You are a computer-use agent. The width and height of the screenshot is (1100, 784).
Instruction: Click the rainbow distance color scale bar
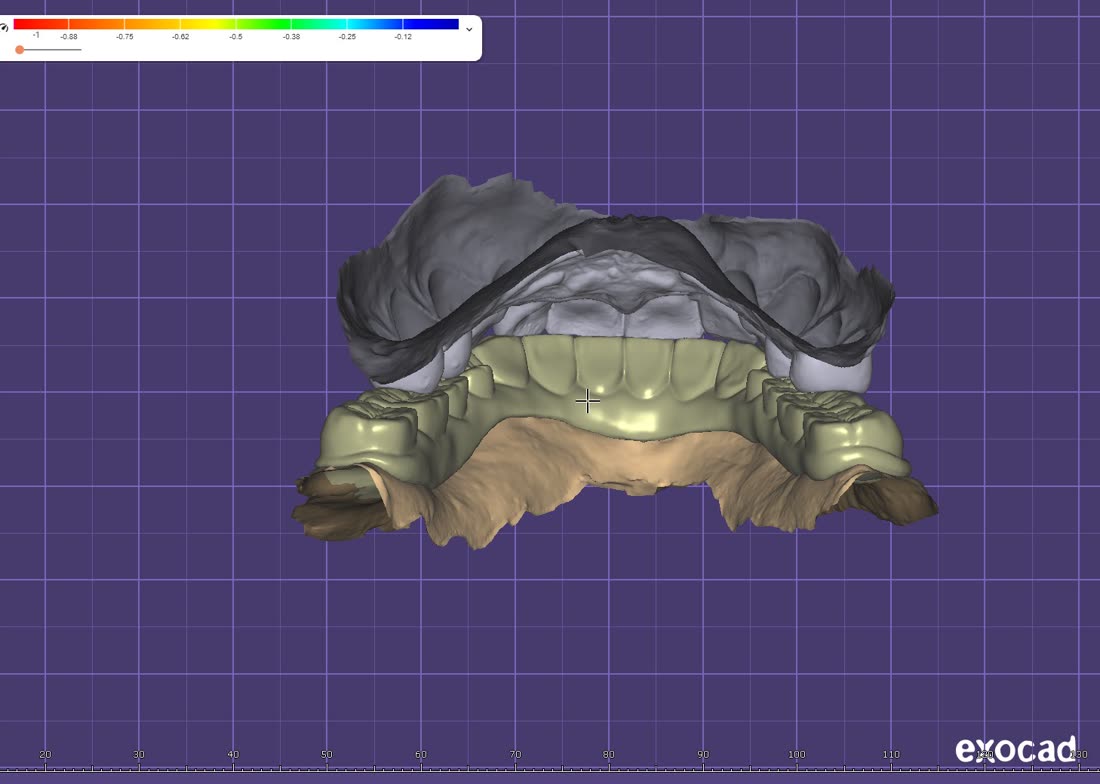[236, 24]
